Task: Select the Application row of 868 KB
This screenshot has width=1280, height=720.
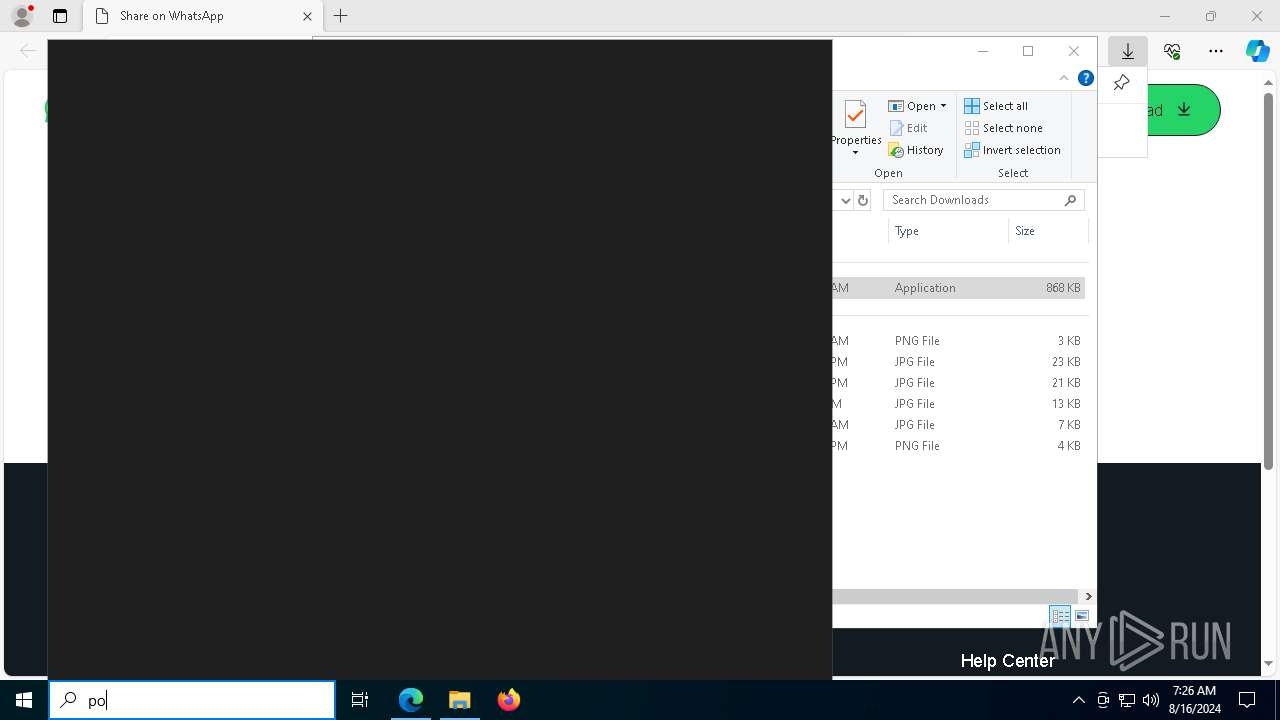Action: 958,288
